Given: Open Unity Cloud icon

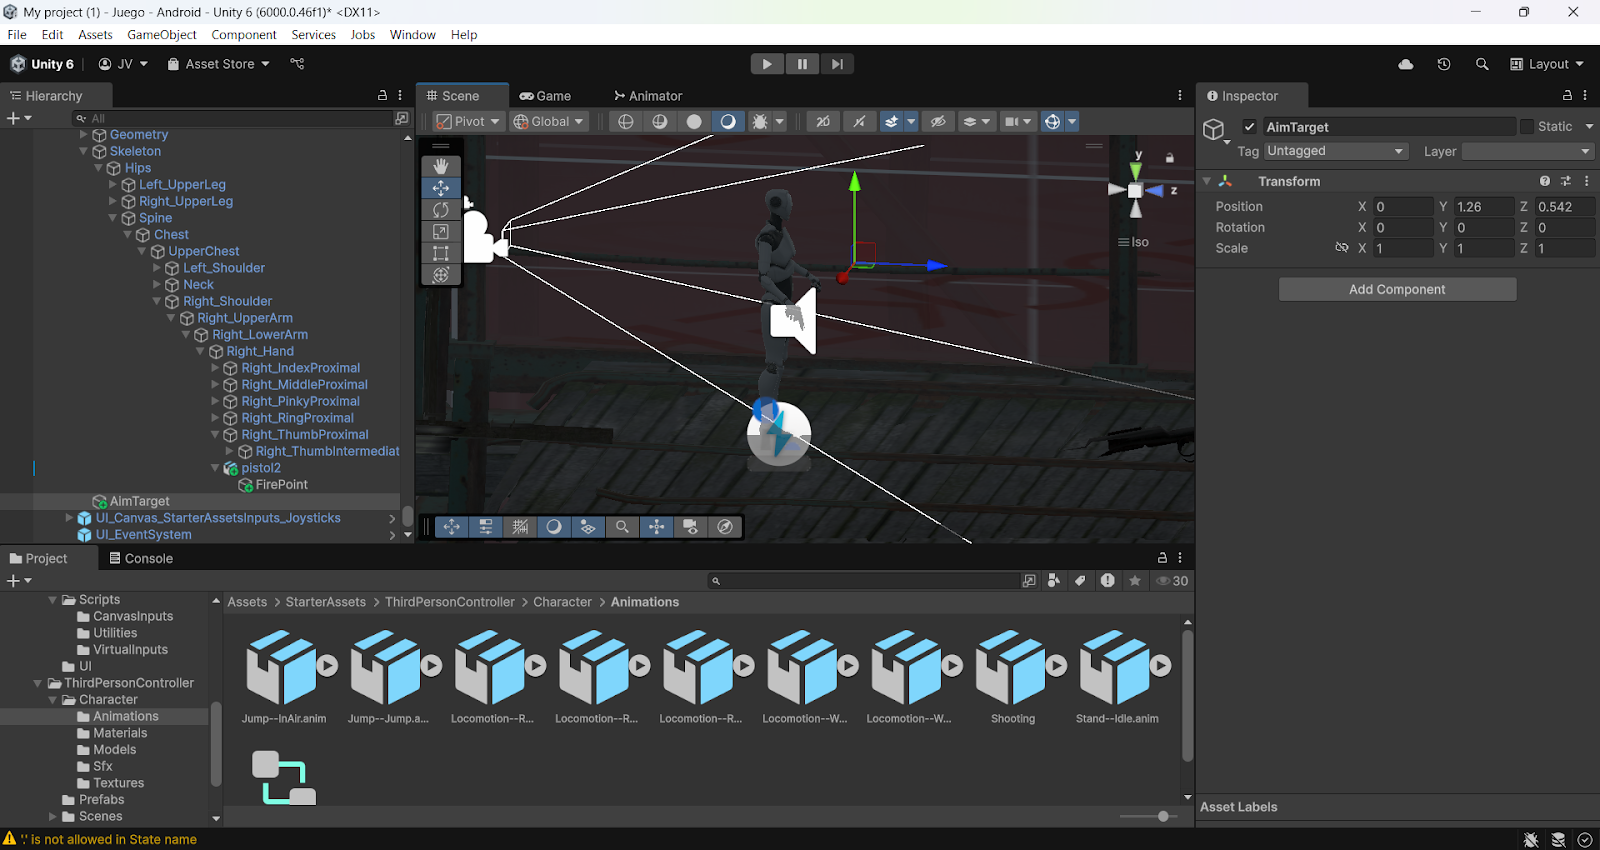Looking at the screenshot, I should click(x=1406, y=64).
